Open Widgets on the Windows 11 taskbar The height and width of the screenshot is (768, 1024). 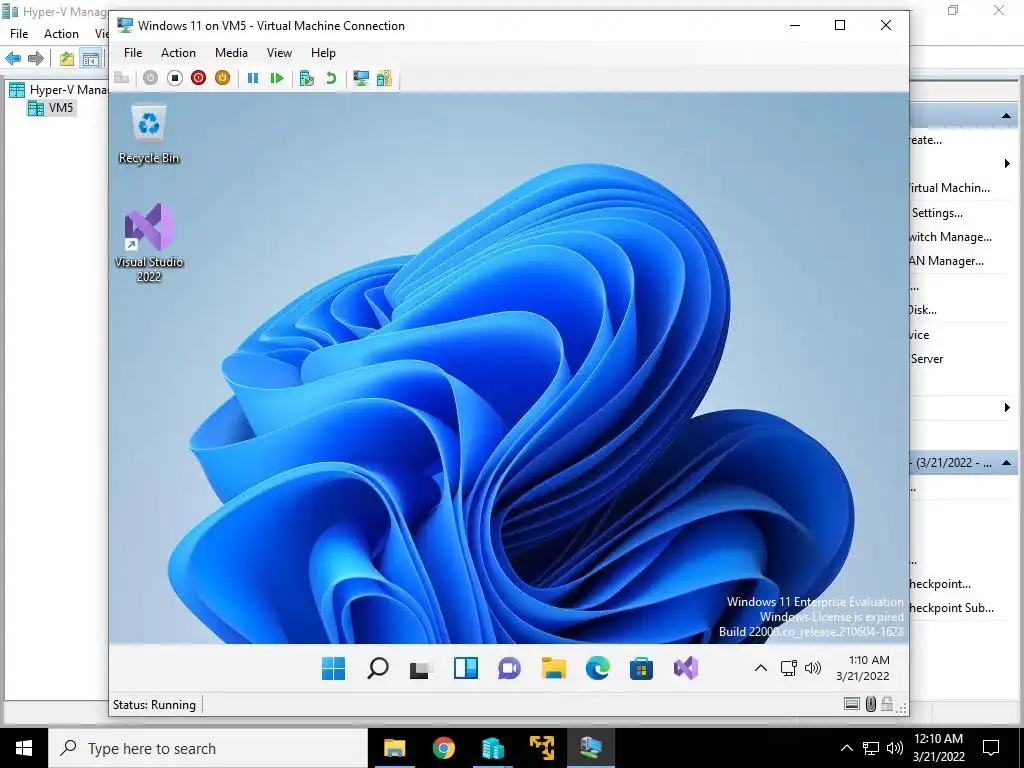click(466, 668)
